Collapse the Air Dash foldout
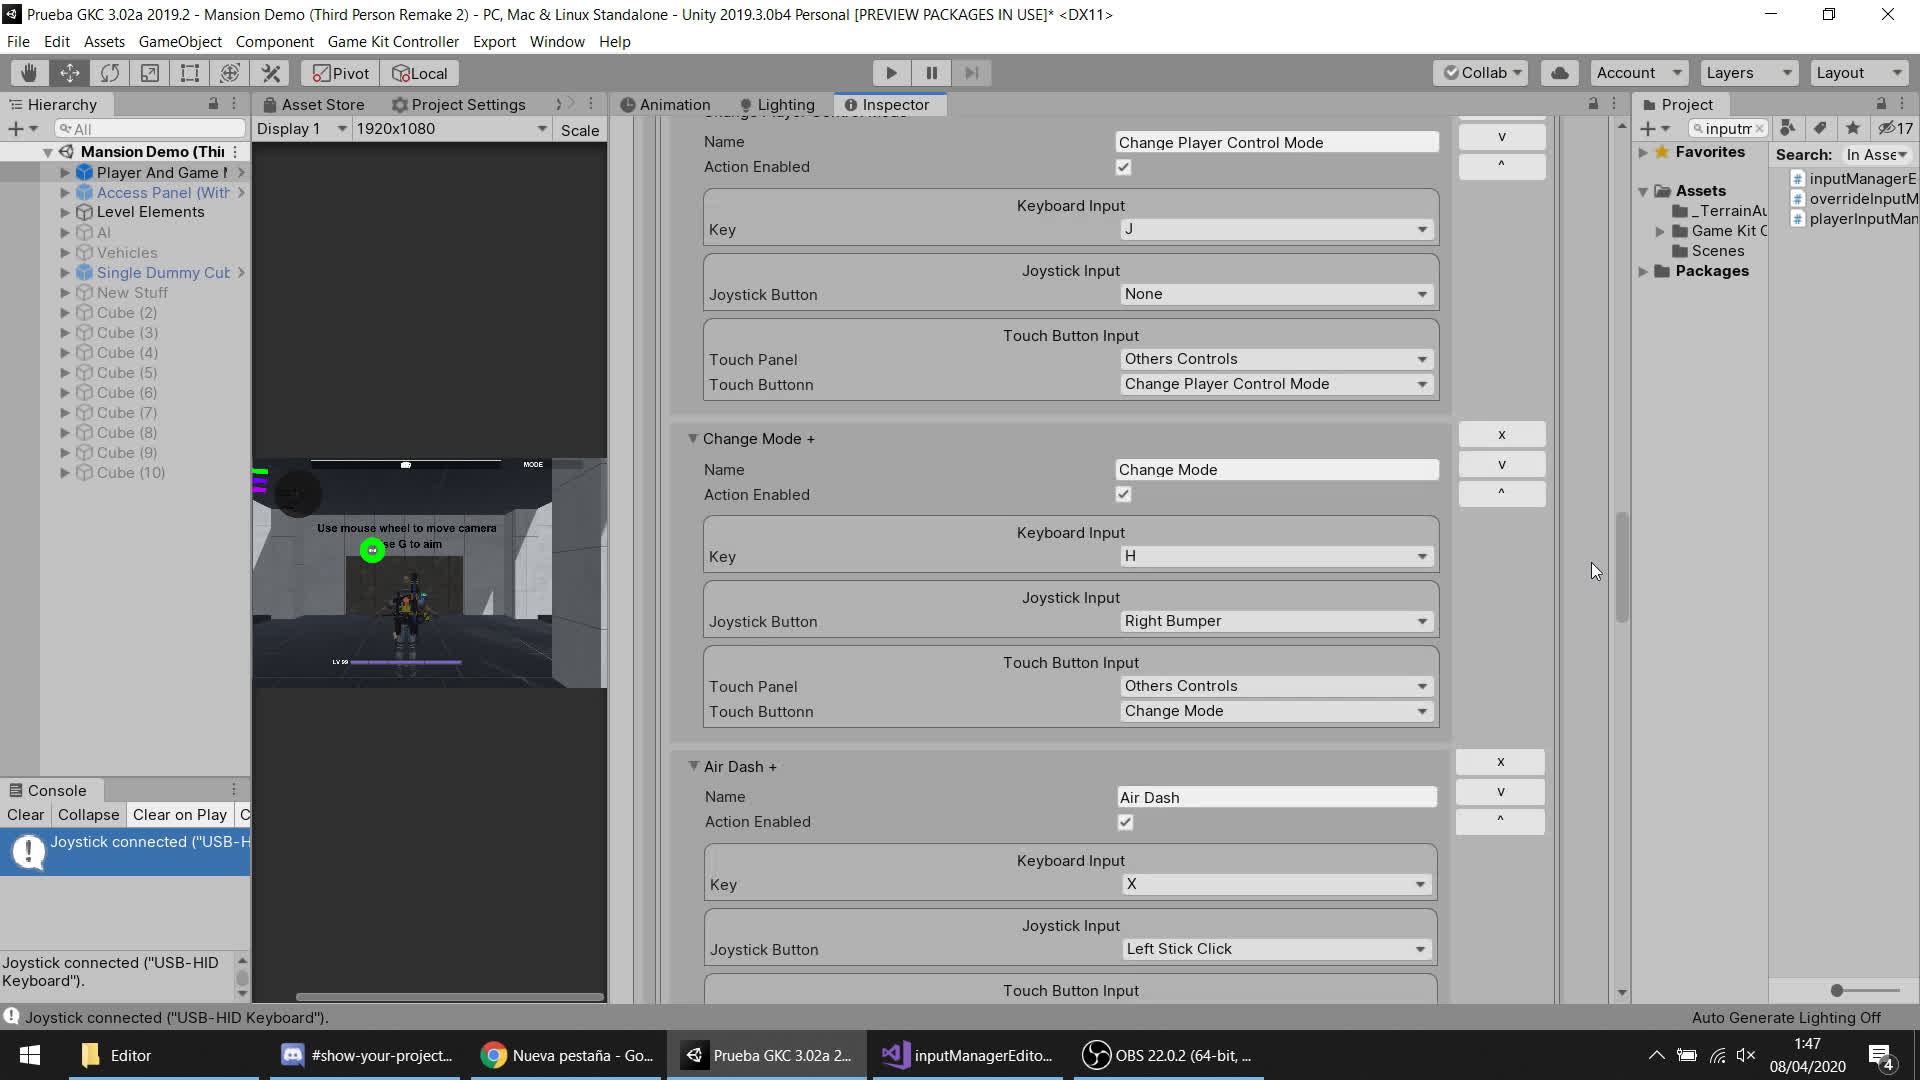This screenshot has height=1080, width=1920. 693,766
